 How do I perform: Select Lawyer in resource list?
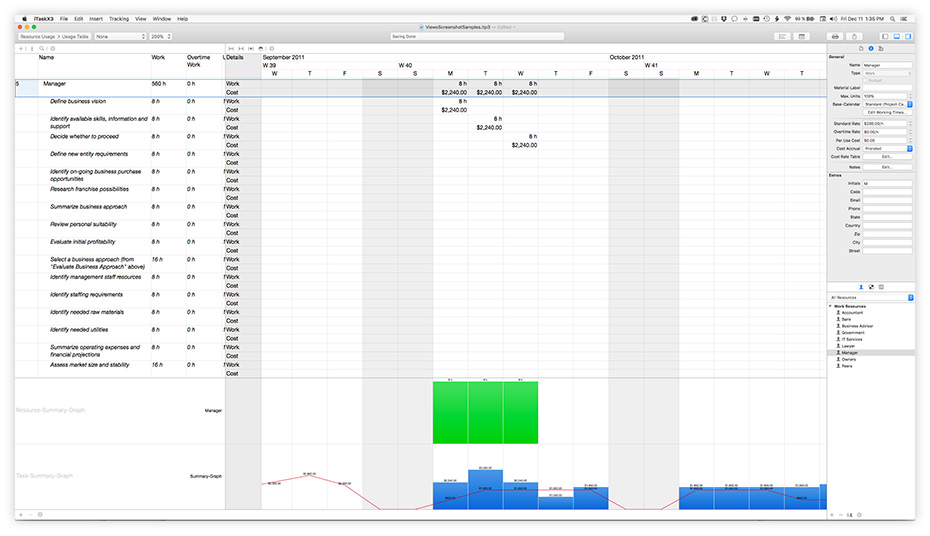(848, 346)
